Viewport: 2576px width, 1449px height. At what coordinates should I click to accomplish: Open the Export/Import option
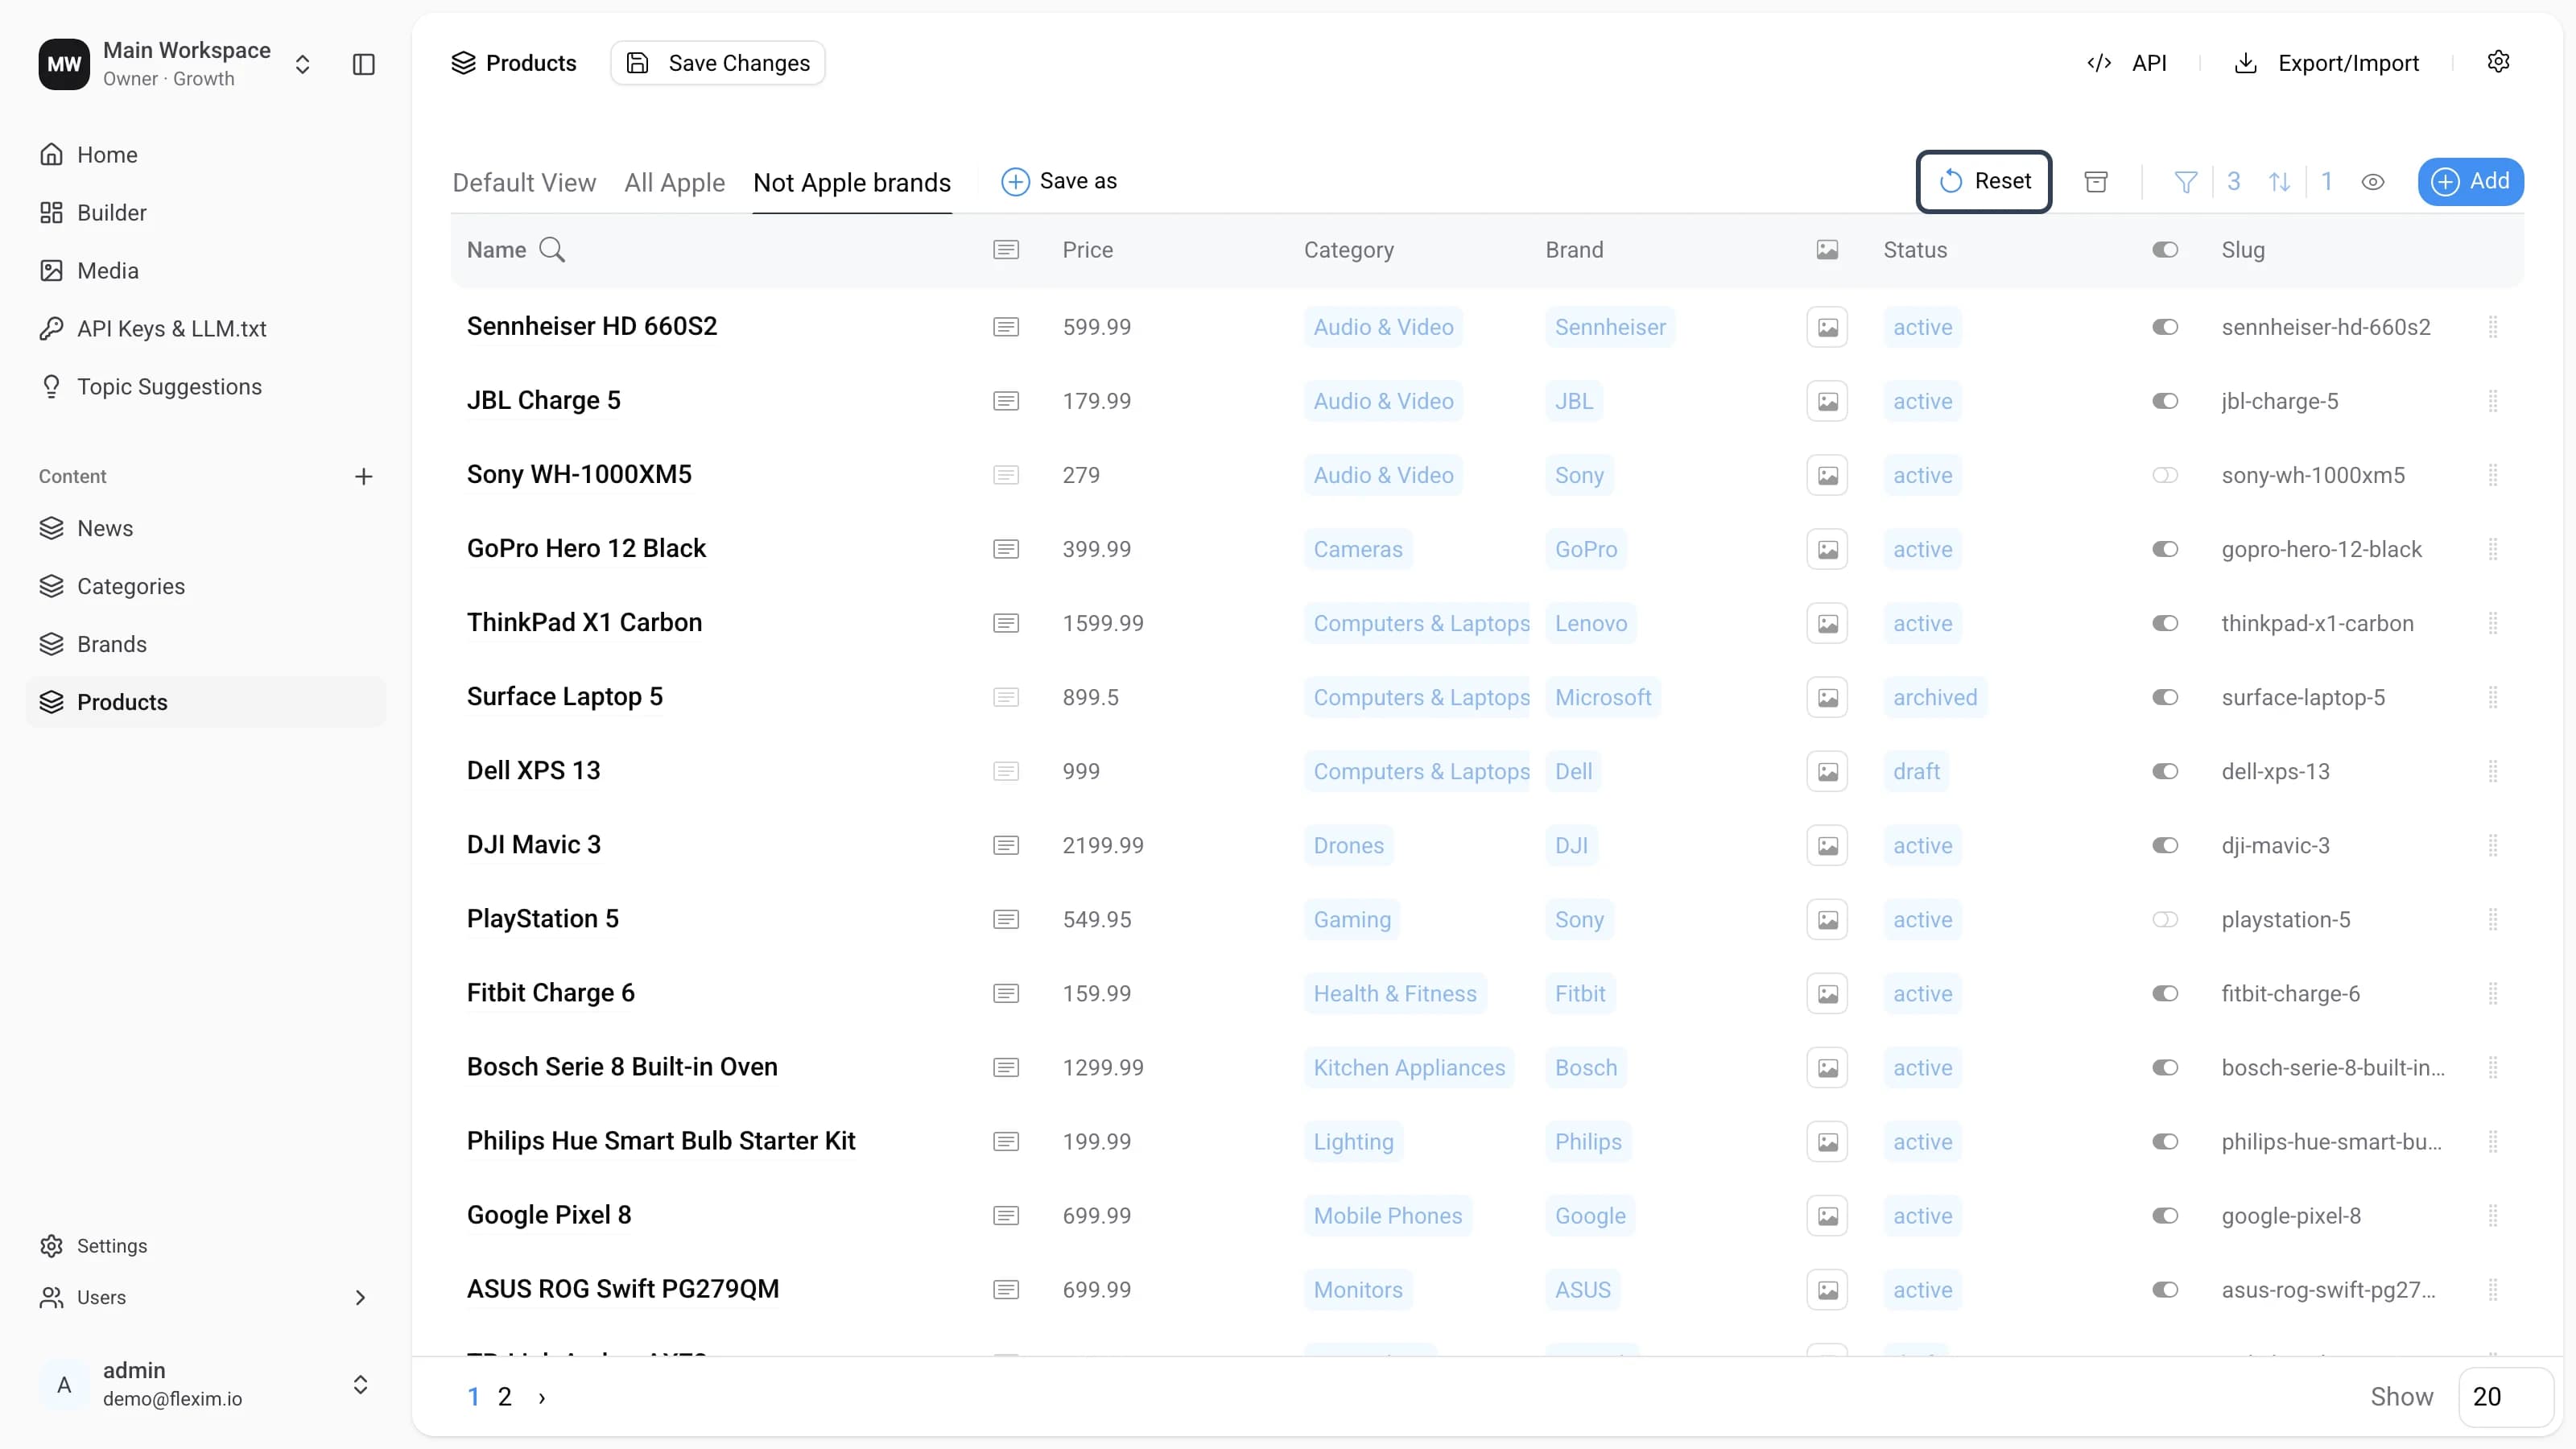pyautogui.click(x=2327, y=63)
